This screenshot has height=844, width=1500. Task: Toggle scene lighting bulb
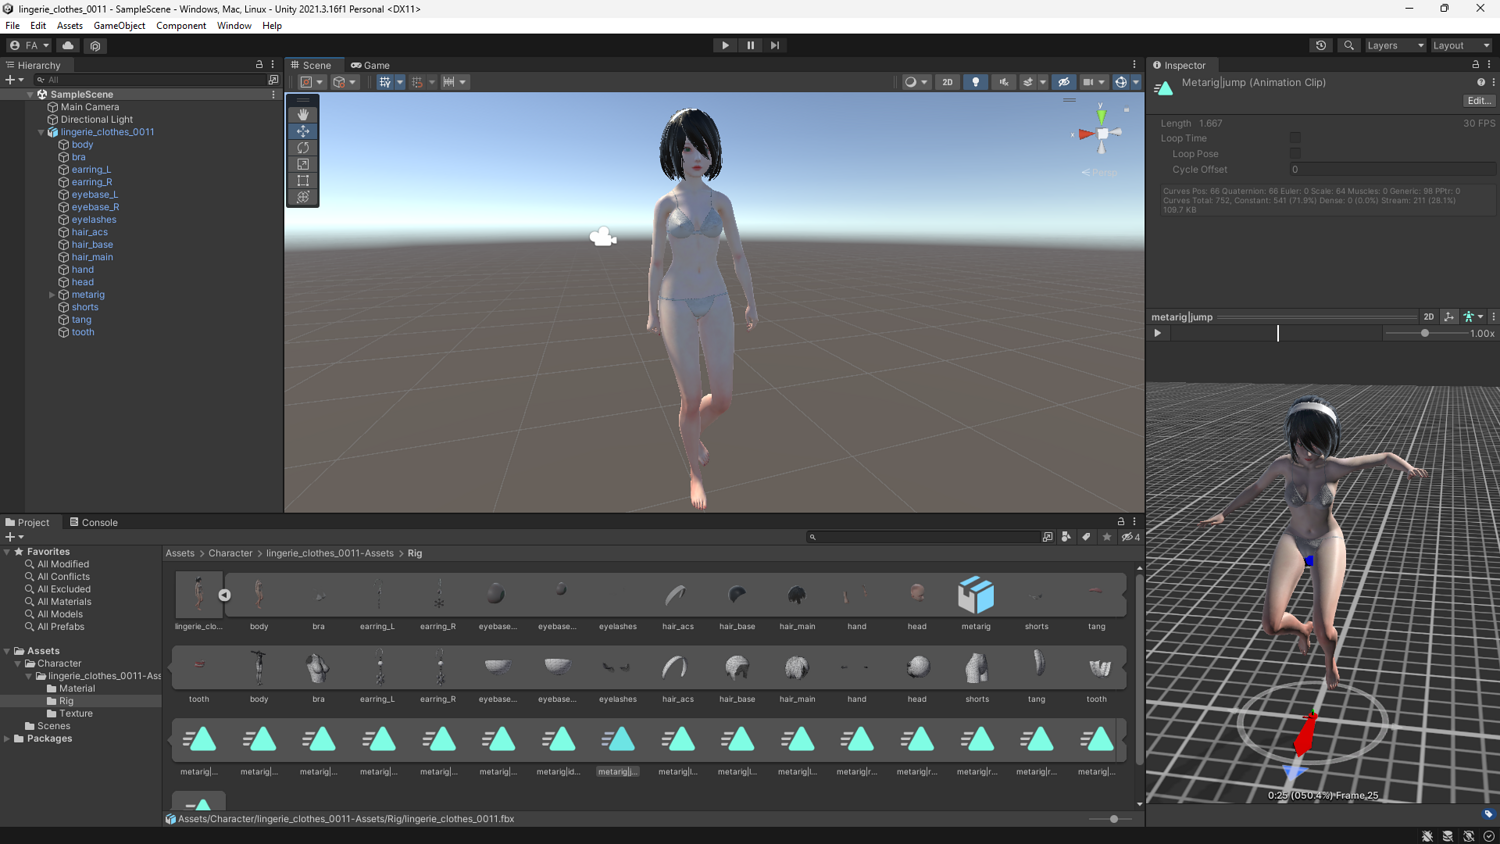click(x=976, y=82)
